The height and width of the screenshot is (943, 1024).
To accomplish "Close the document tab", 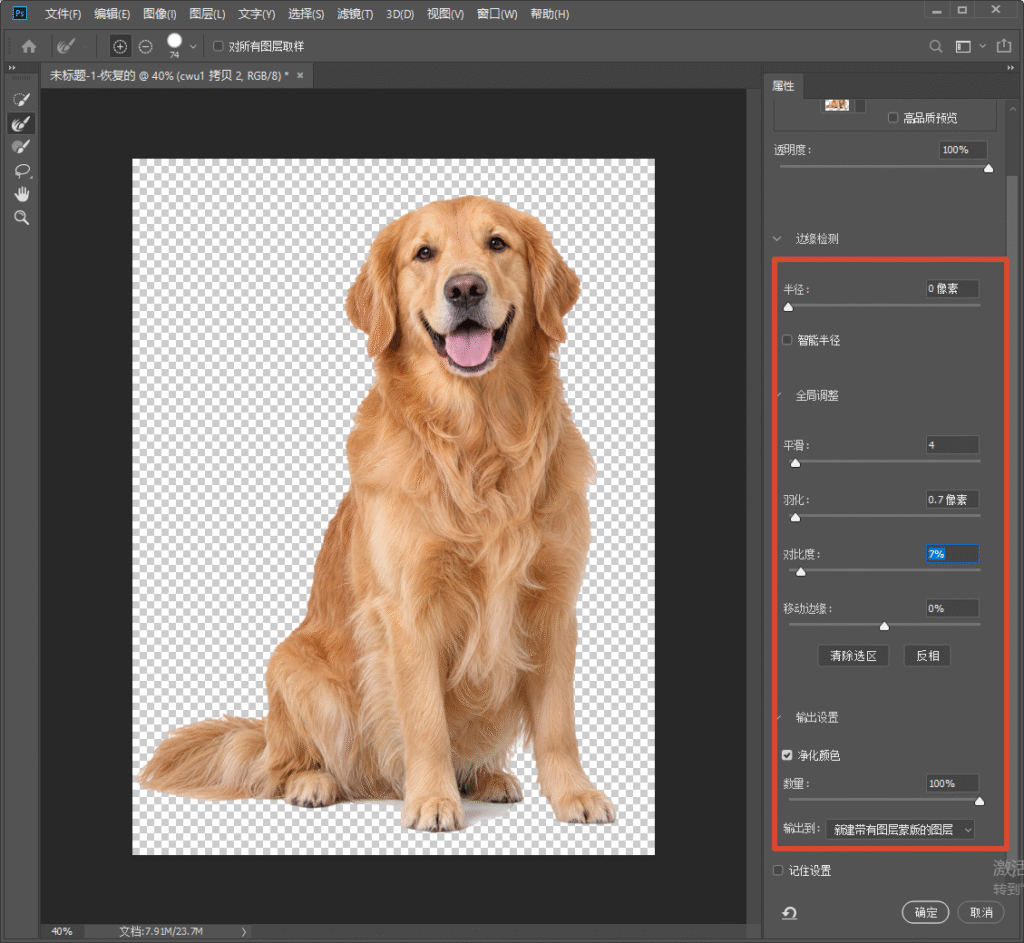I will pos(300,75).
